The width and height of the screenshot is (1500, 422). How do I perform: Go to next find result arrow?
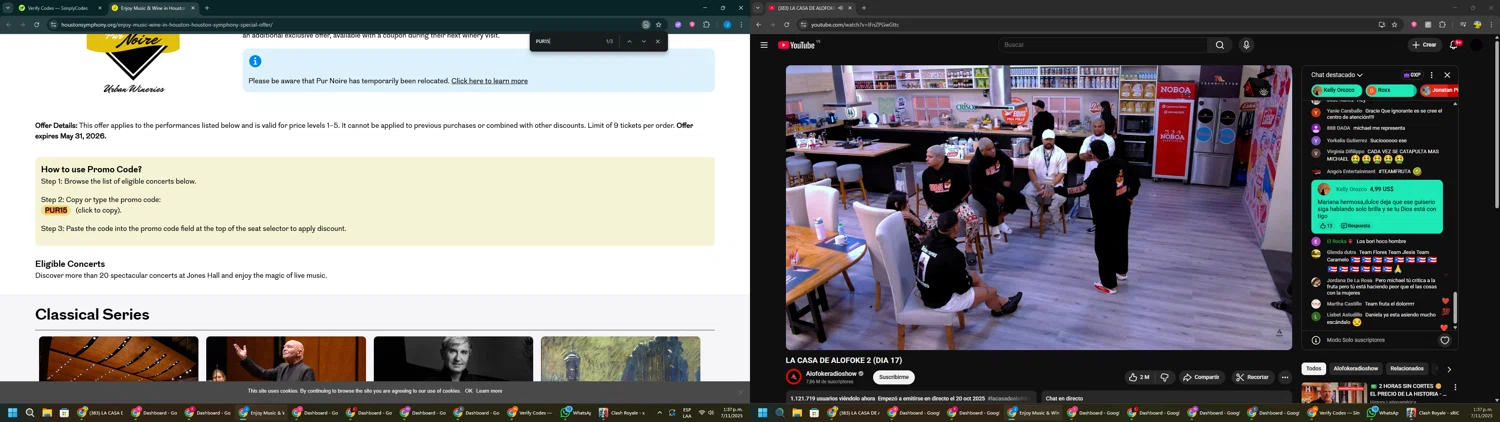[x=644, y=41]
